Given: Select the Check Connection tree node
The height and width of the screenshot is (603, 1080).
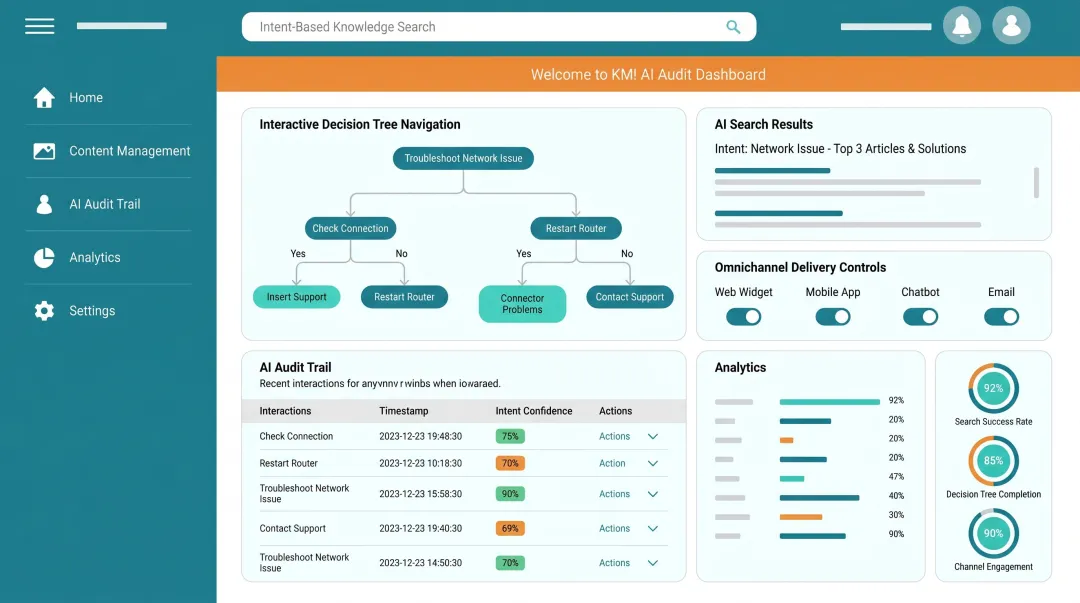Looking at the screenshot, I should [x=351, y=228].
